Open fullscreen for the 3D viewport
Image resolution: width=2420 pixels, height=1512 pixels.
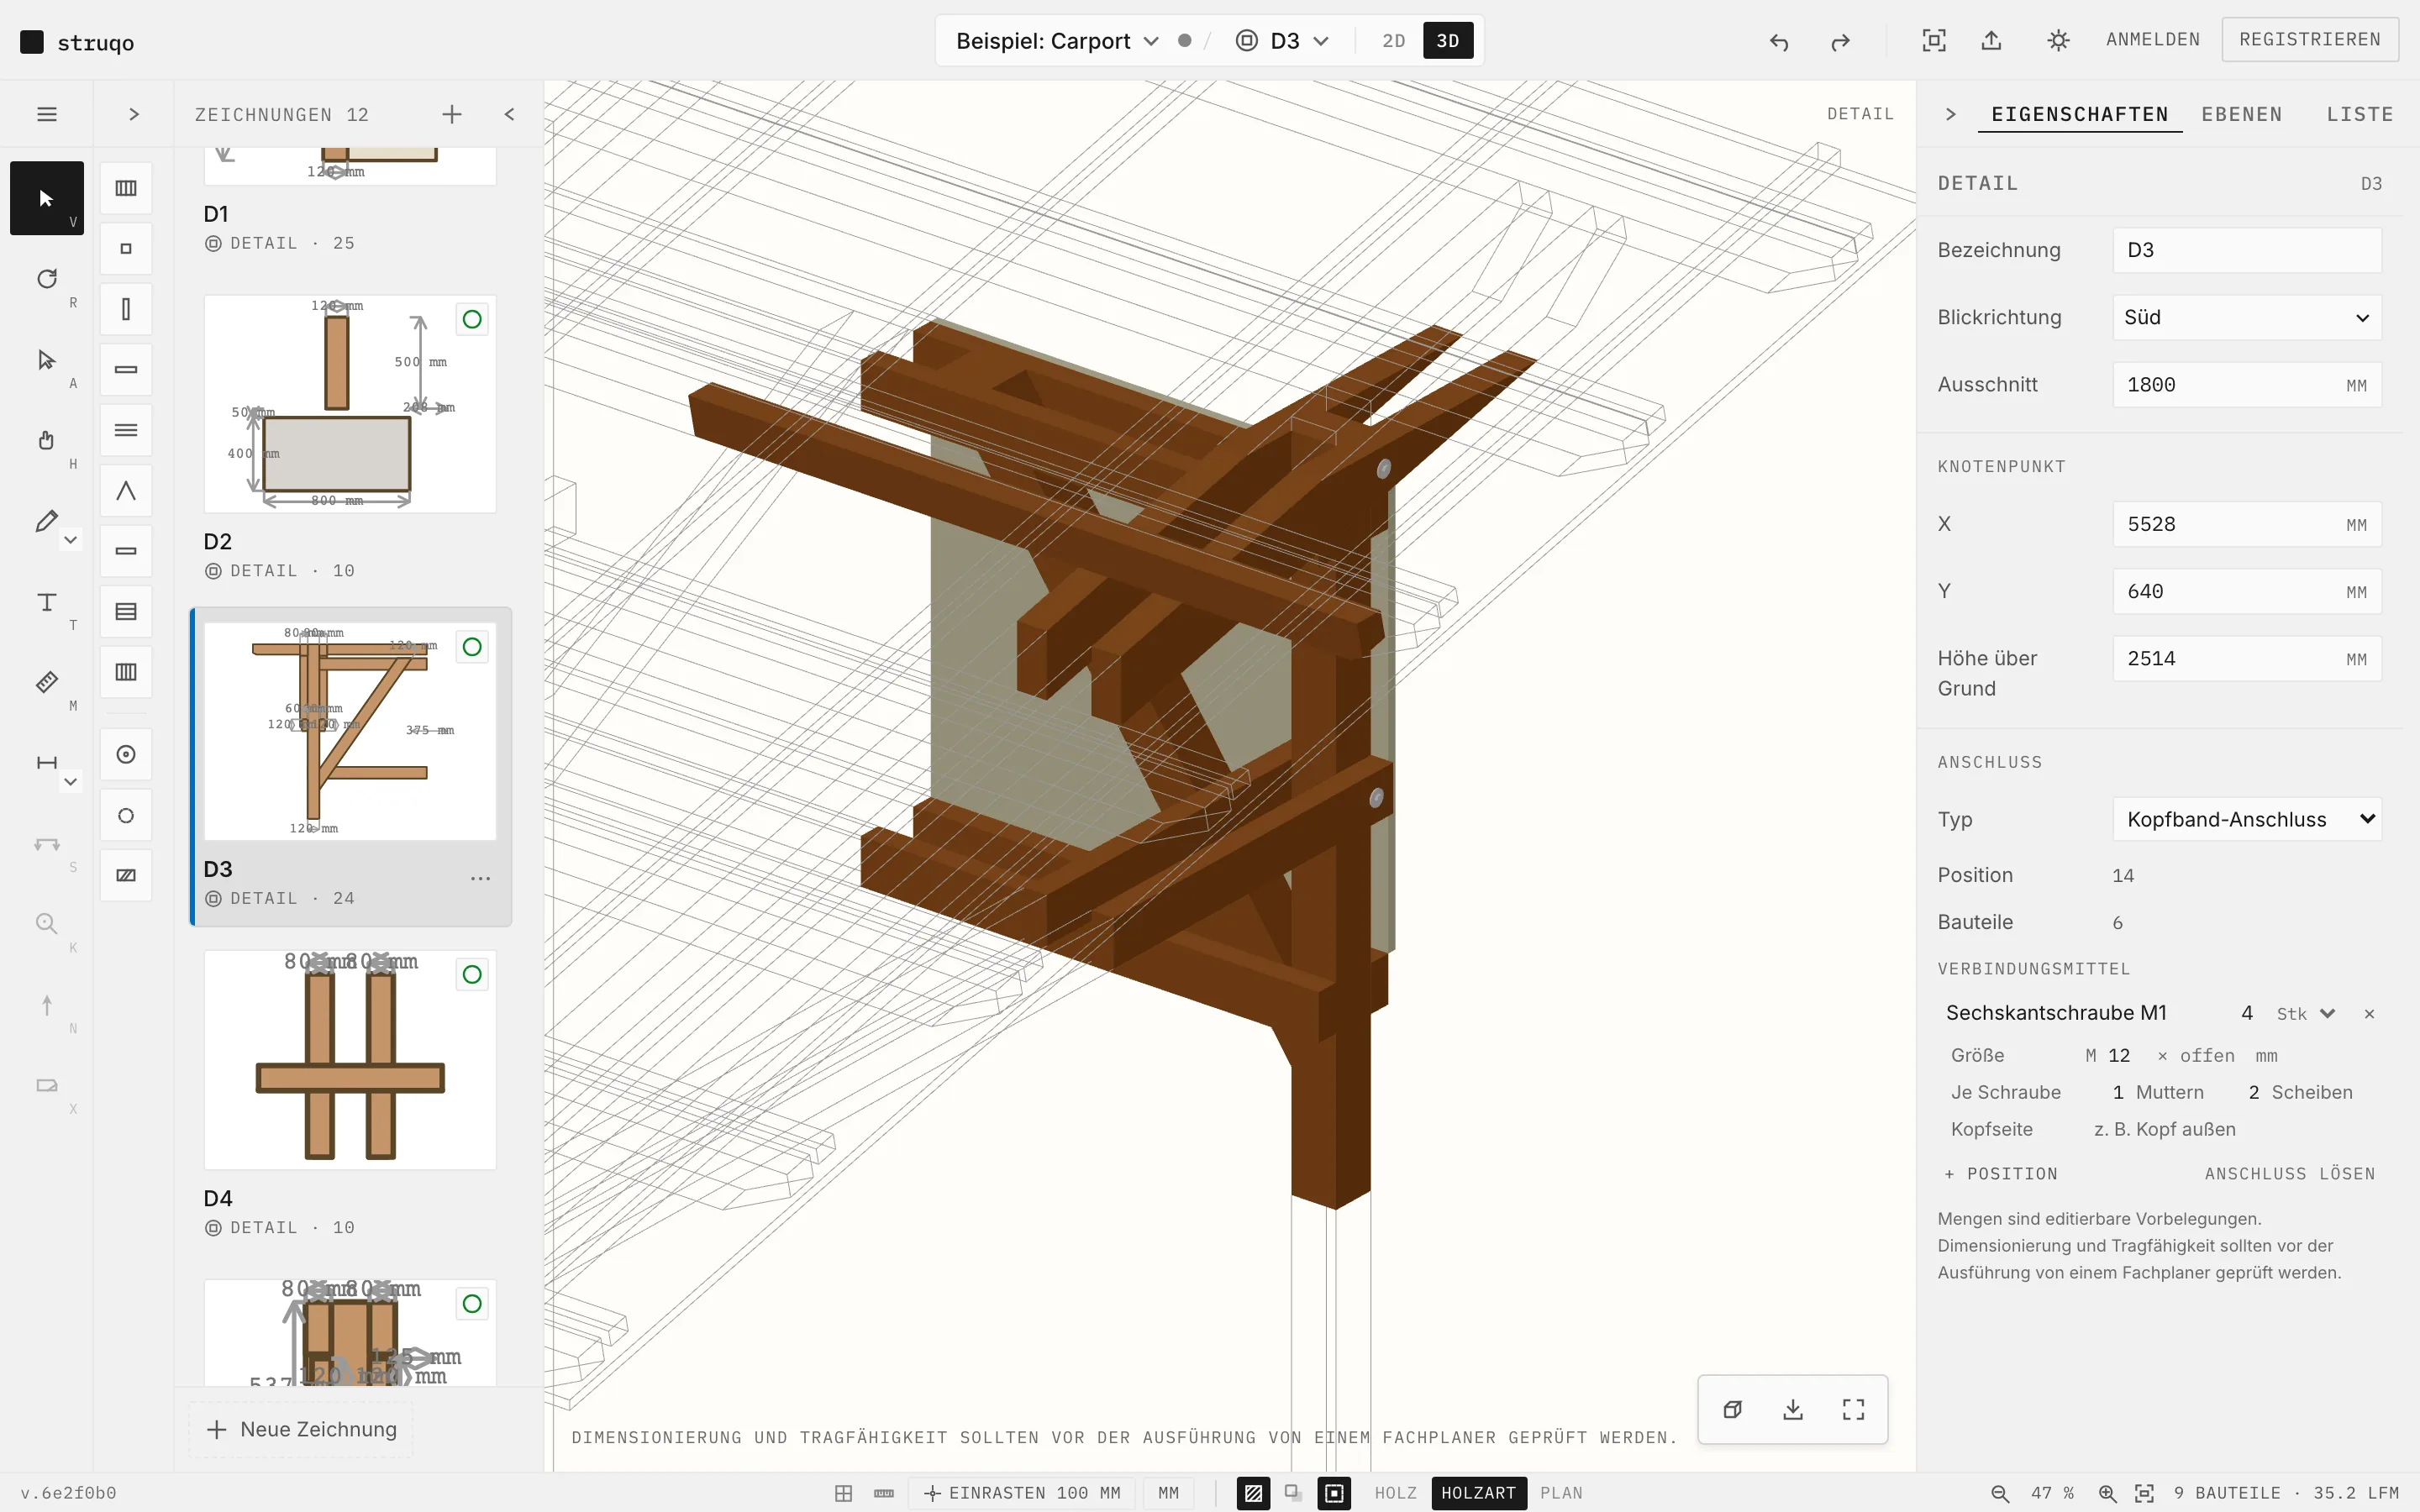tap(1853, 1409)
